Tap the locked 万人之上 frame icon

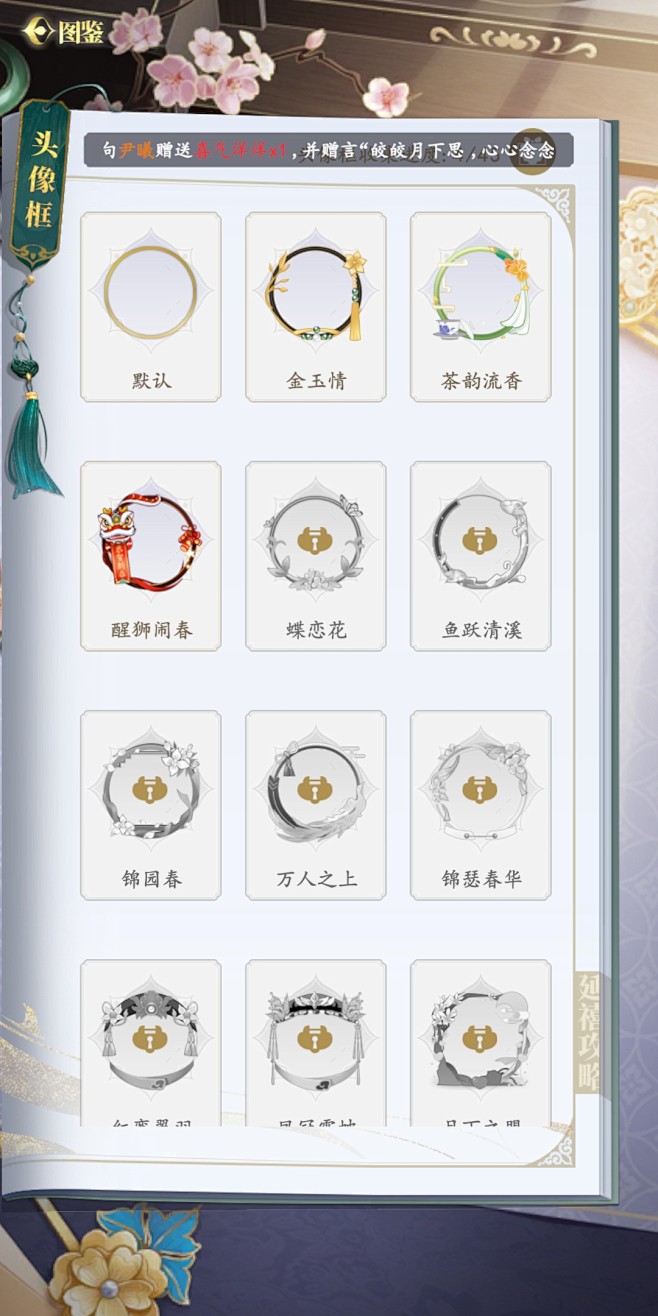click(316, 790)
